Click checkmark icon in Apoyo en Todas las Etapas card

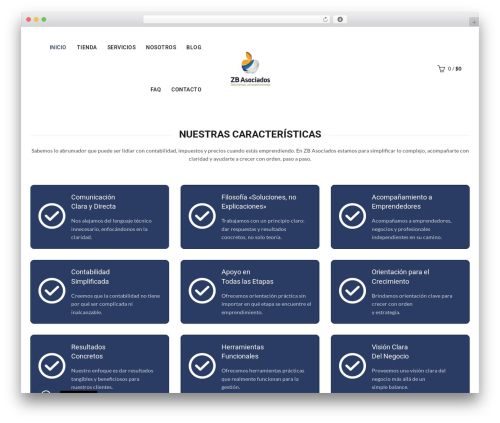[202, 291]
